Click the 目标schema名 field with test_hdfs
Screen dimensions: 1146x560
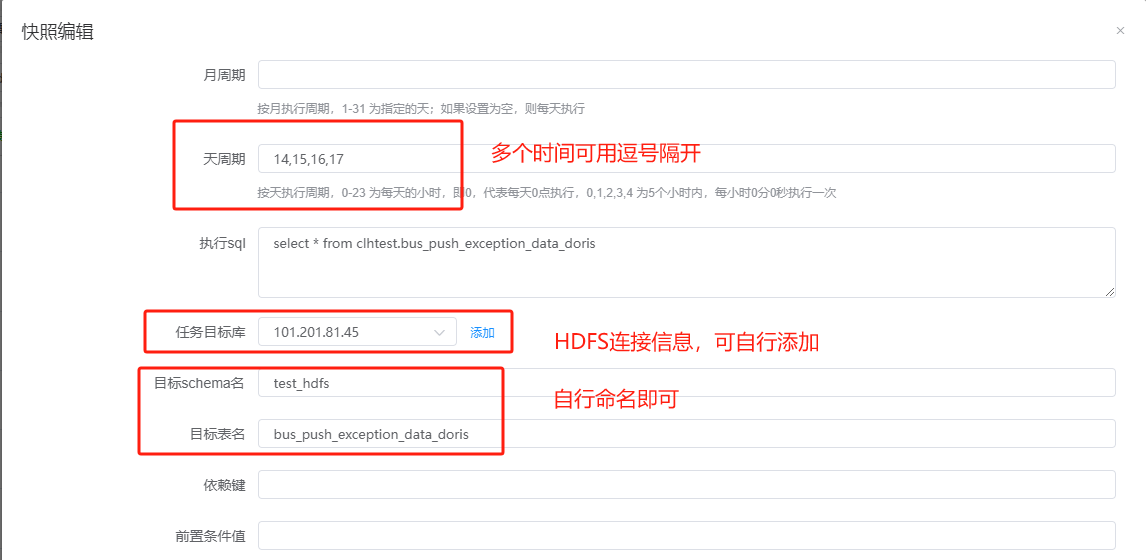point(686,383)
